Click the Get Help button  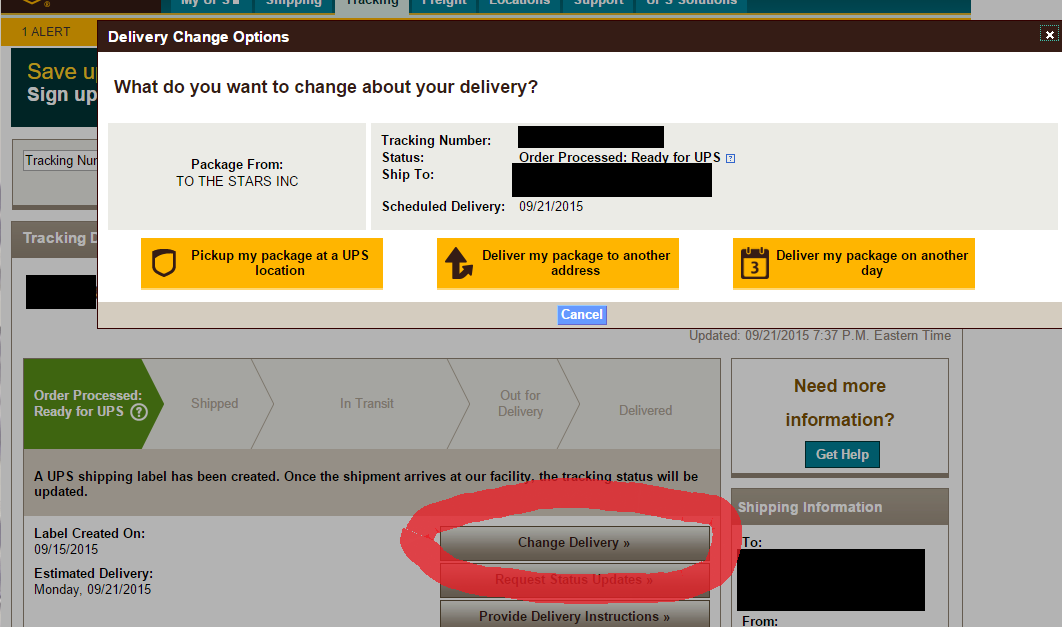click(842, 454)
